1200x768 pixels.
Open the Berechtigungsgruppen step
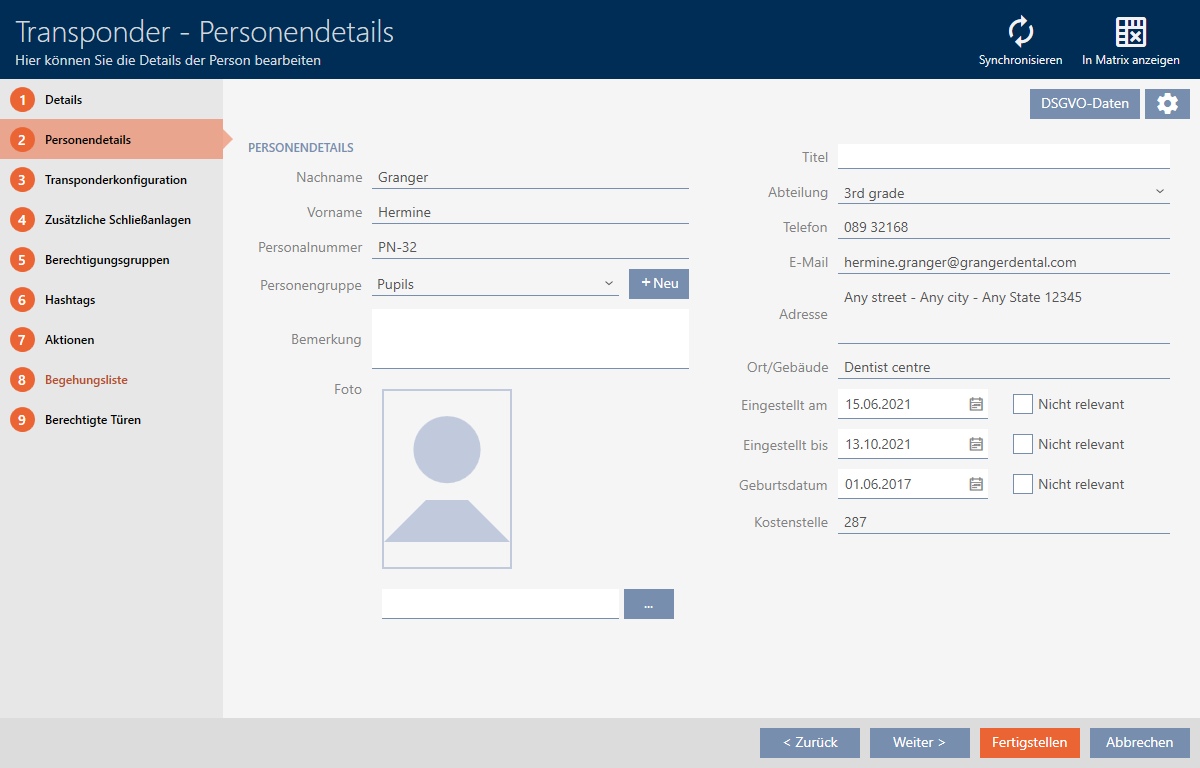(106, 260)
